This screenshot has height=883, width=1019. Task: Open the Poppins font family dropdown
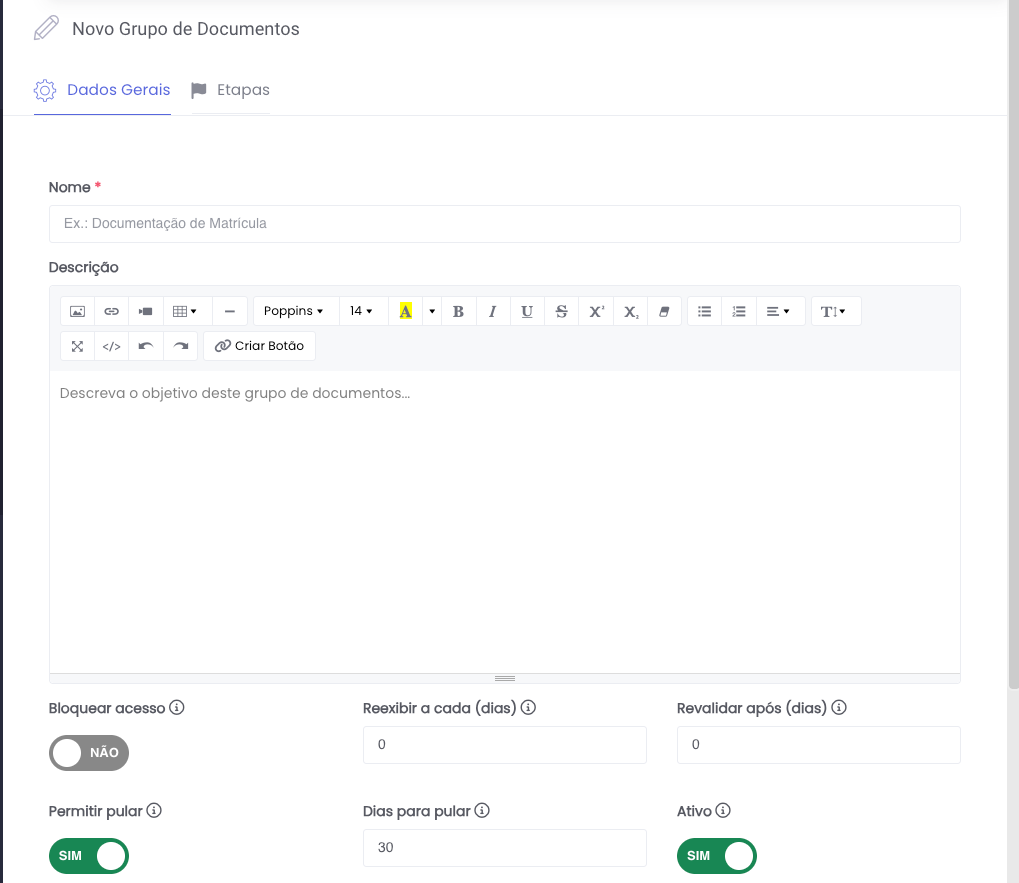coord(294,311)
